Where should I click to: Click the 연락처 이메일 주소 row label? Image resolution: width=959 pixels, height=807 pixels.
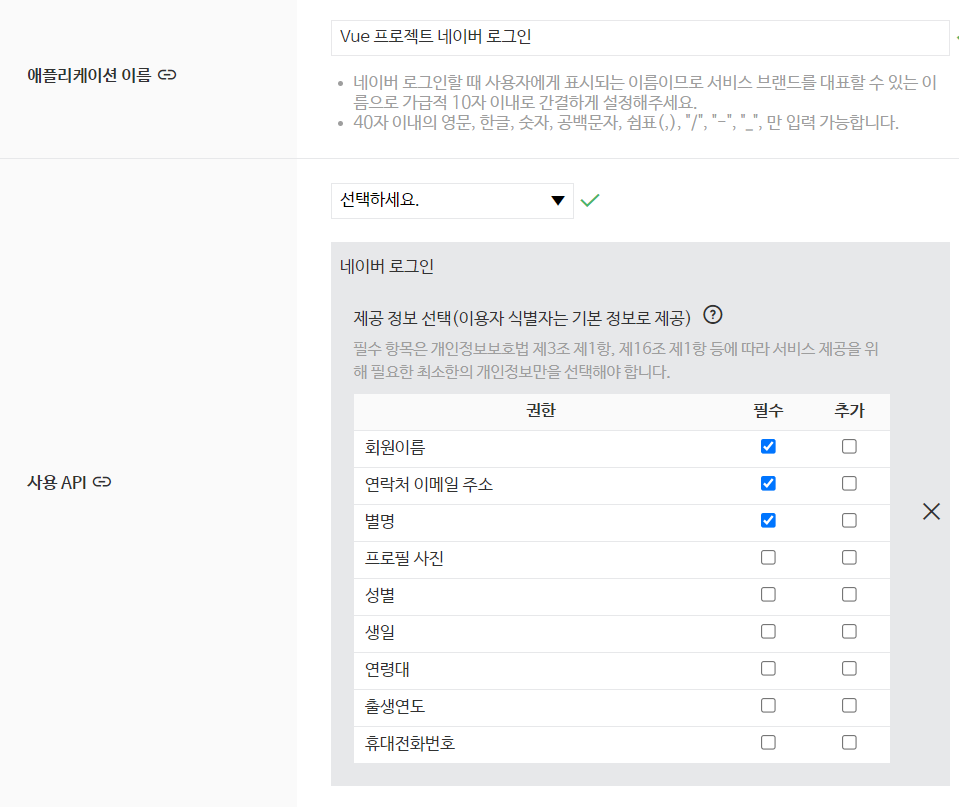tap(429, 485)
